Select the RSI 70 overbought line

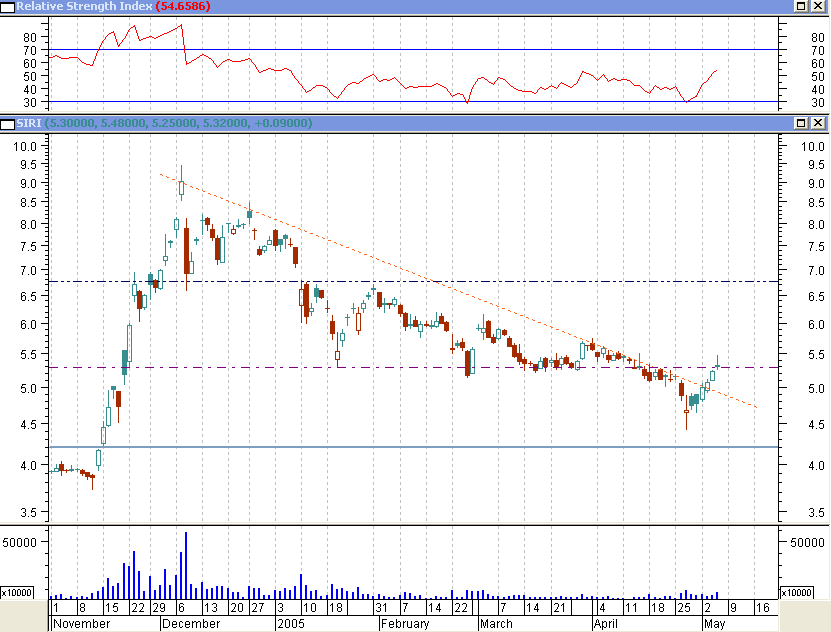pos(413,50)
